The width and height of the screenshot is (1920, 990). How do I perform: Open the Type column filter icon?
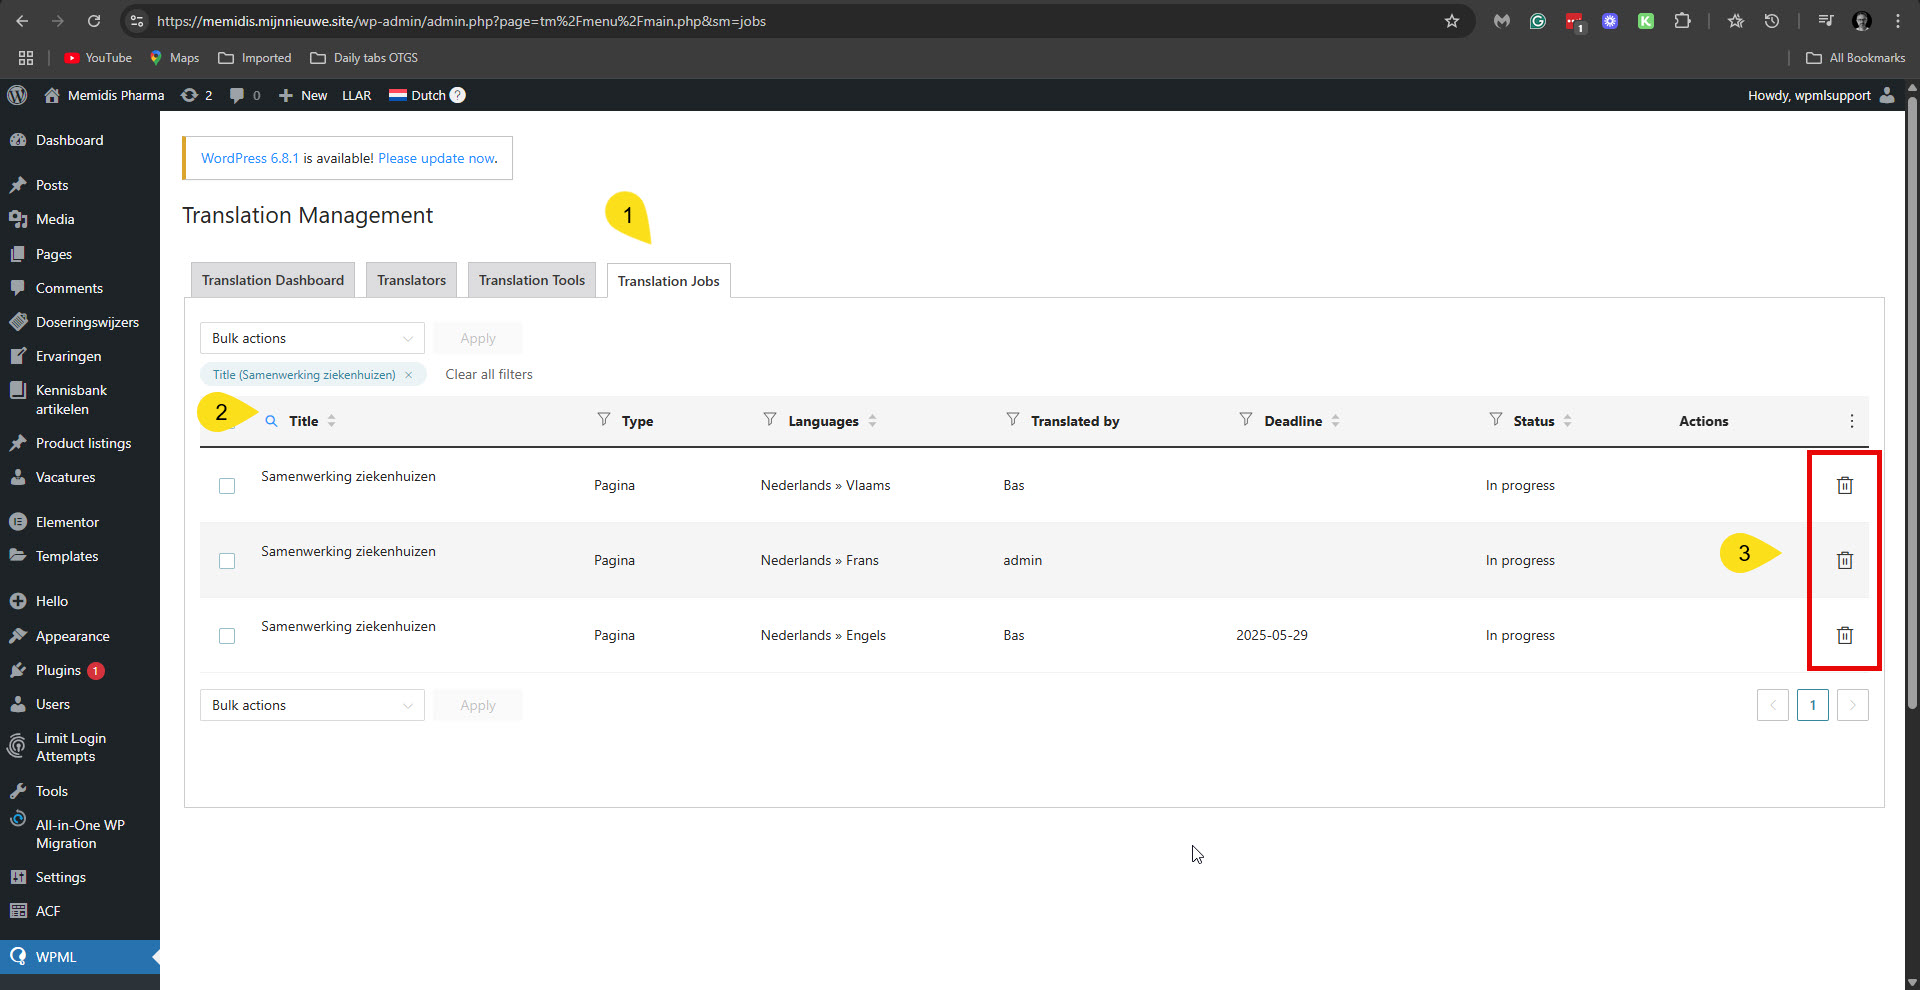click(603, 420)
